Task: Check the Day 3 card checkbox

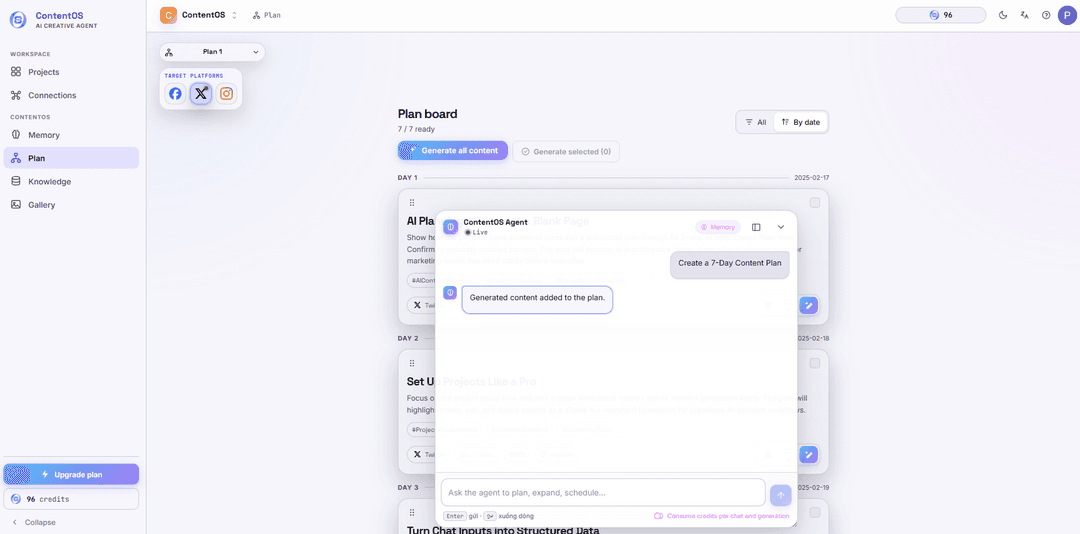Action: [815, 513]
